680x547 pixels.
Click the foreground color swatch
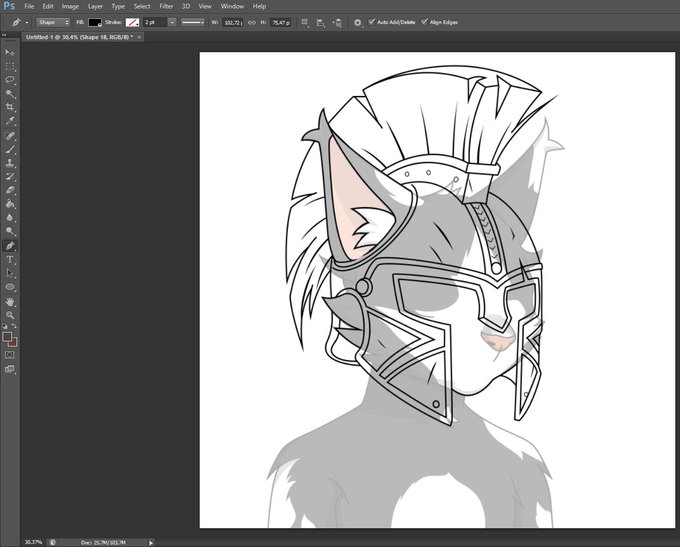coord(7,337)
